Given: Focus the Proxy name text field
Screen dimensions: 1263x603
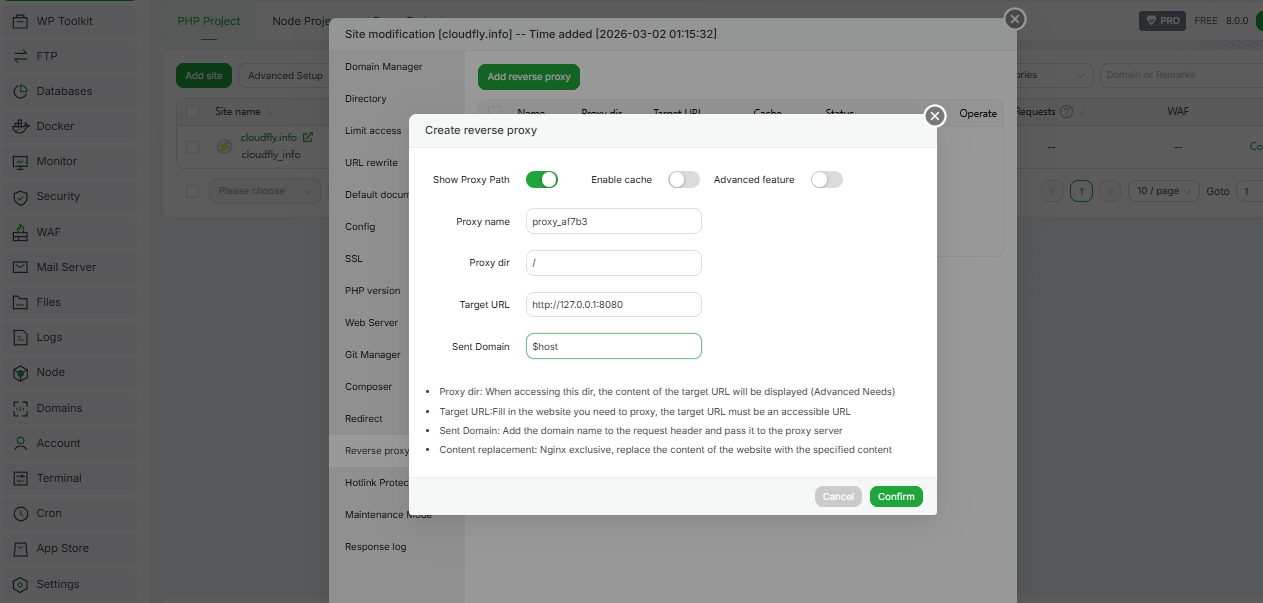Looking at the screenshot, I should (x=614, y=222).
